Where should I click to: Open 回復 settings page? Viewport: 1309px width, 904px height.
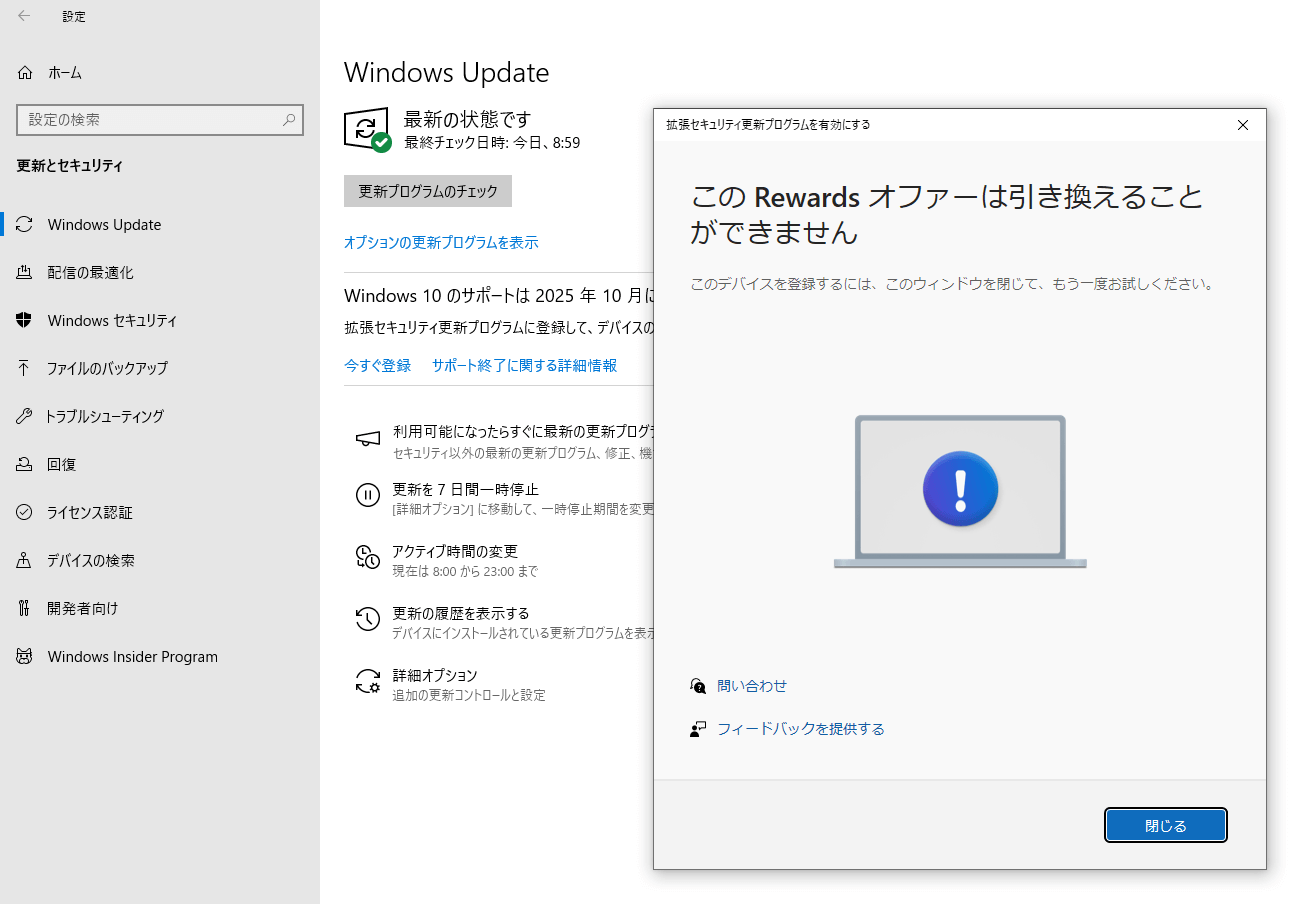point(62,465)
